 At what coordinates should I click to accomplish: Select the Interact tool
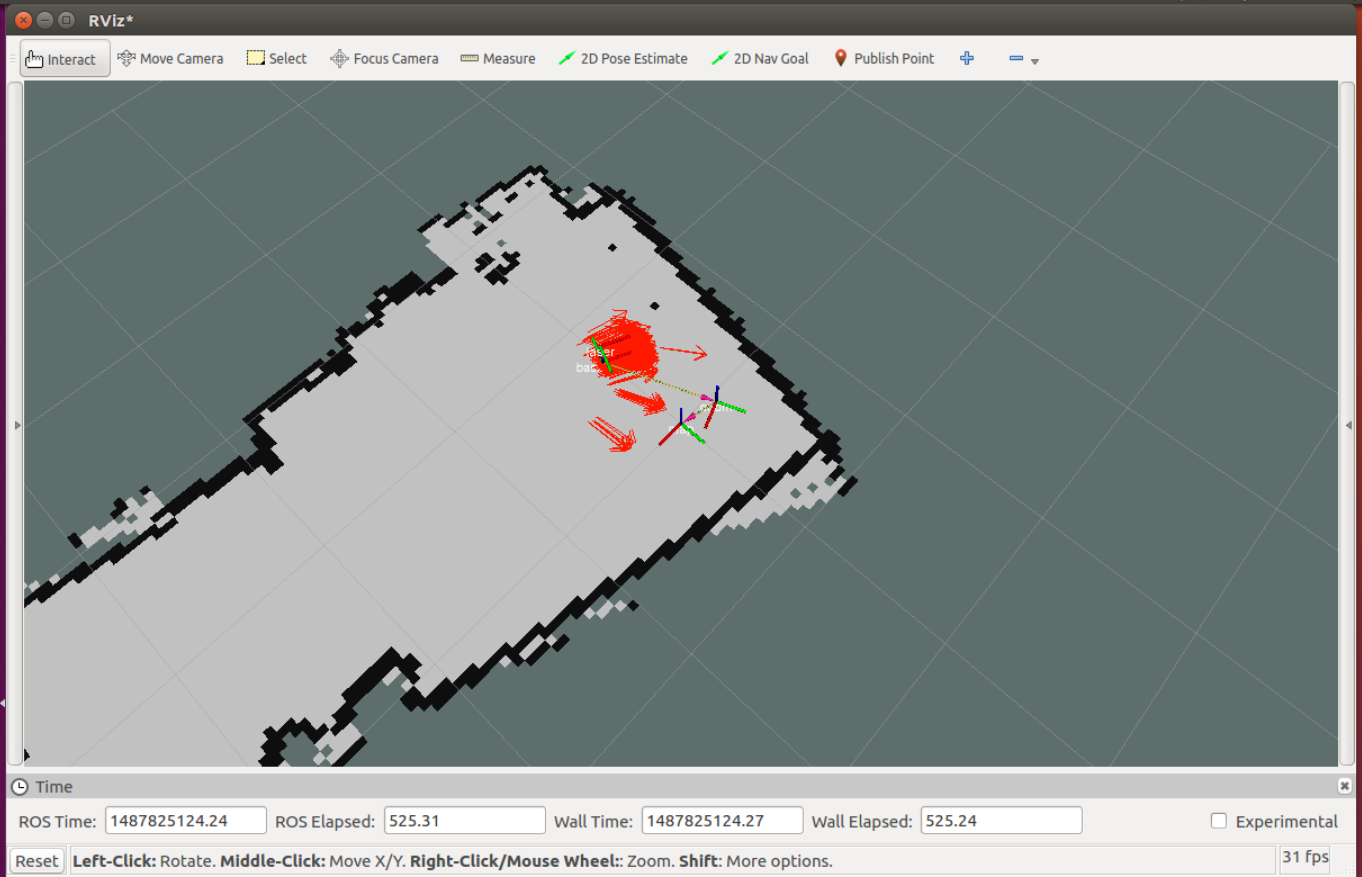[65, 59]
